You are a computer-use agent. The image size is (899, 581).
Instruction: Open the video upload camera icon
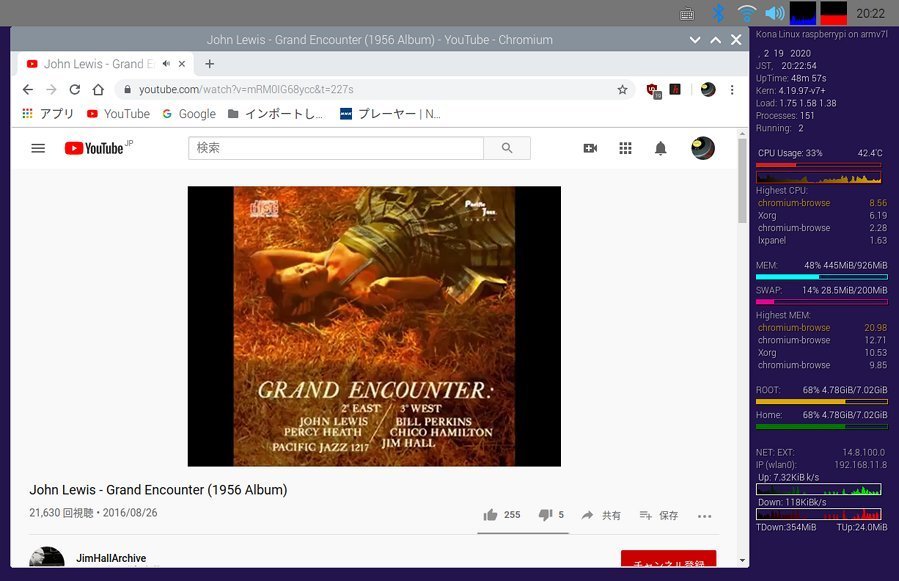pyautogui.click(x=590, y=148)
